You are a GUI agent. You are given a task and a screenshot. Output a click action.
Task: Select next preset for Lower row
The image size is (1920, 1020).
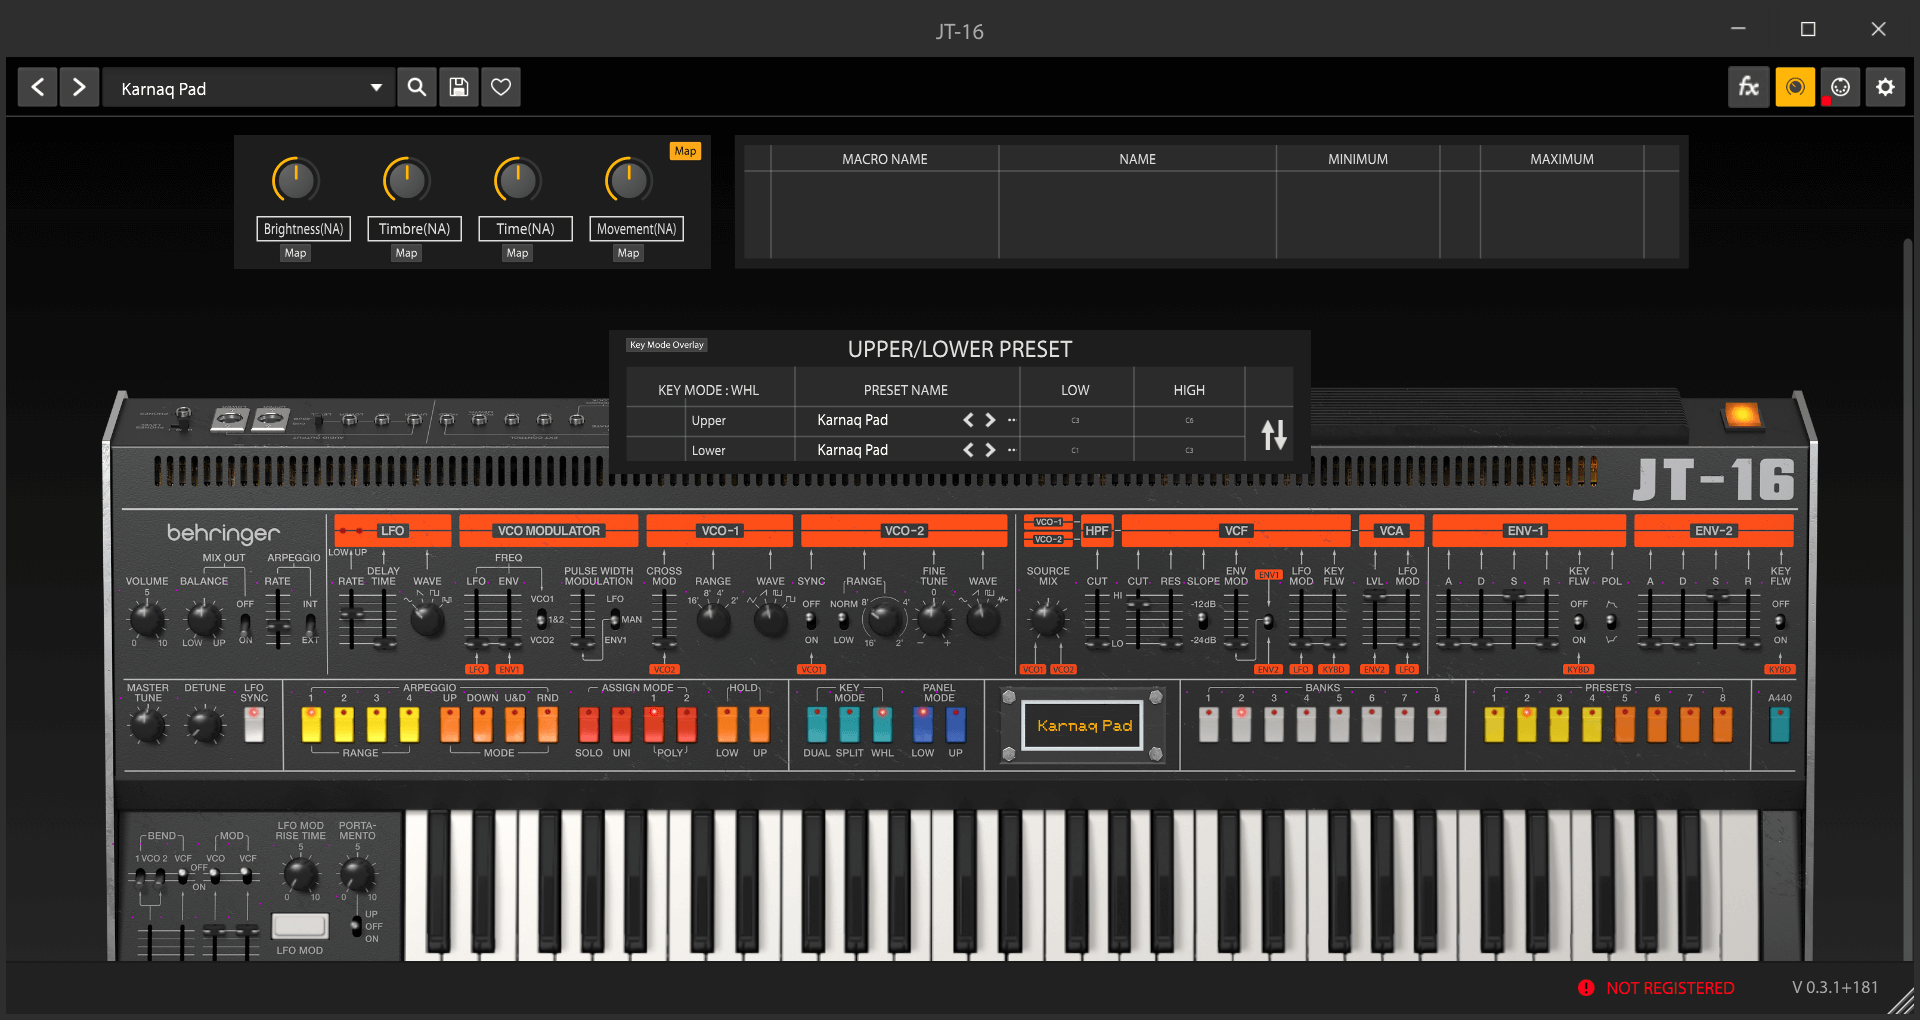(990, 450)
